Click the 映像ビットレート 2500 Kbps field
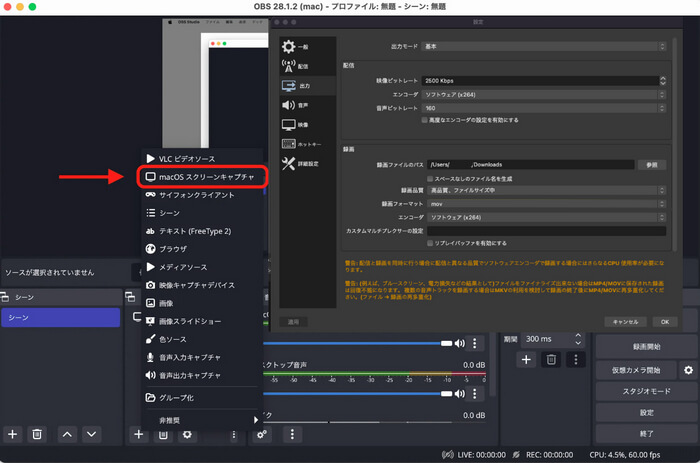Viewport: 700px width, 463px height. click(x=540, y=81)
